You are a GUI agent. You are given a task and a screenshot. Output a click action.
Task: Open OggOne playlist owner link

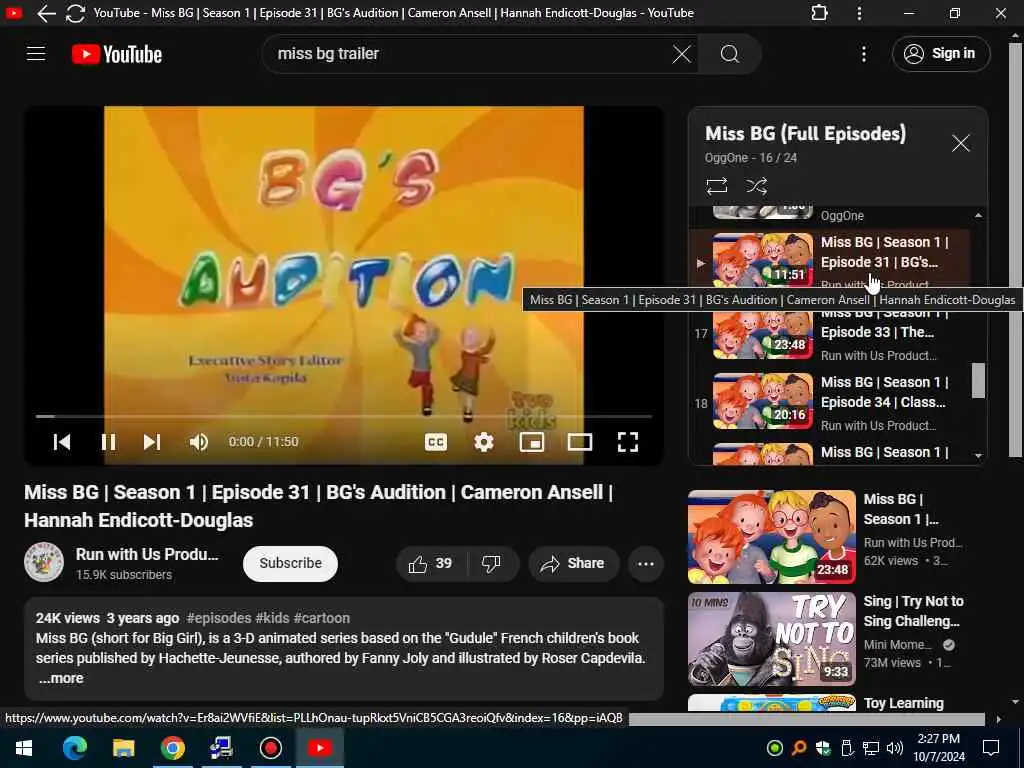[x=726, y=158]
